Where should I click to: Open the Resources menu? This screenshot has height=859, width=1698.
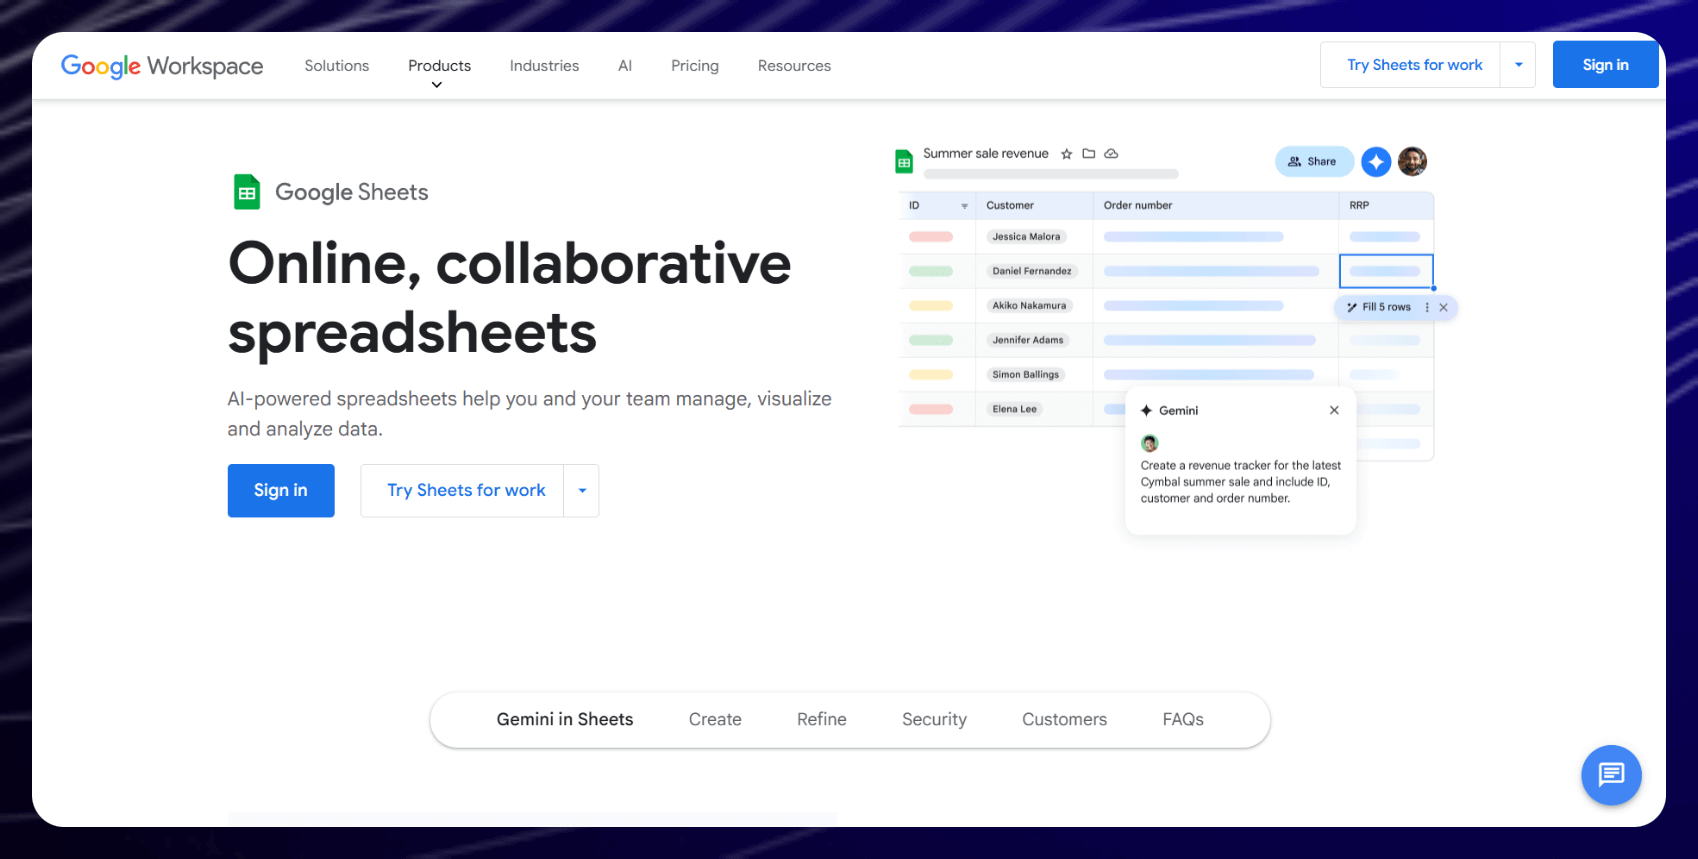coord(794,66)
